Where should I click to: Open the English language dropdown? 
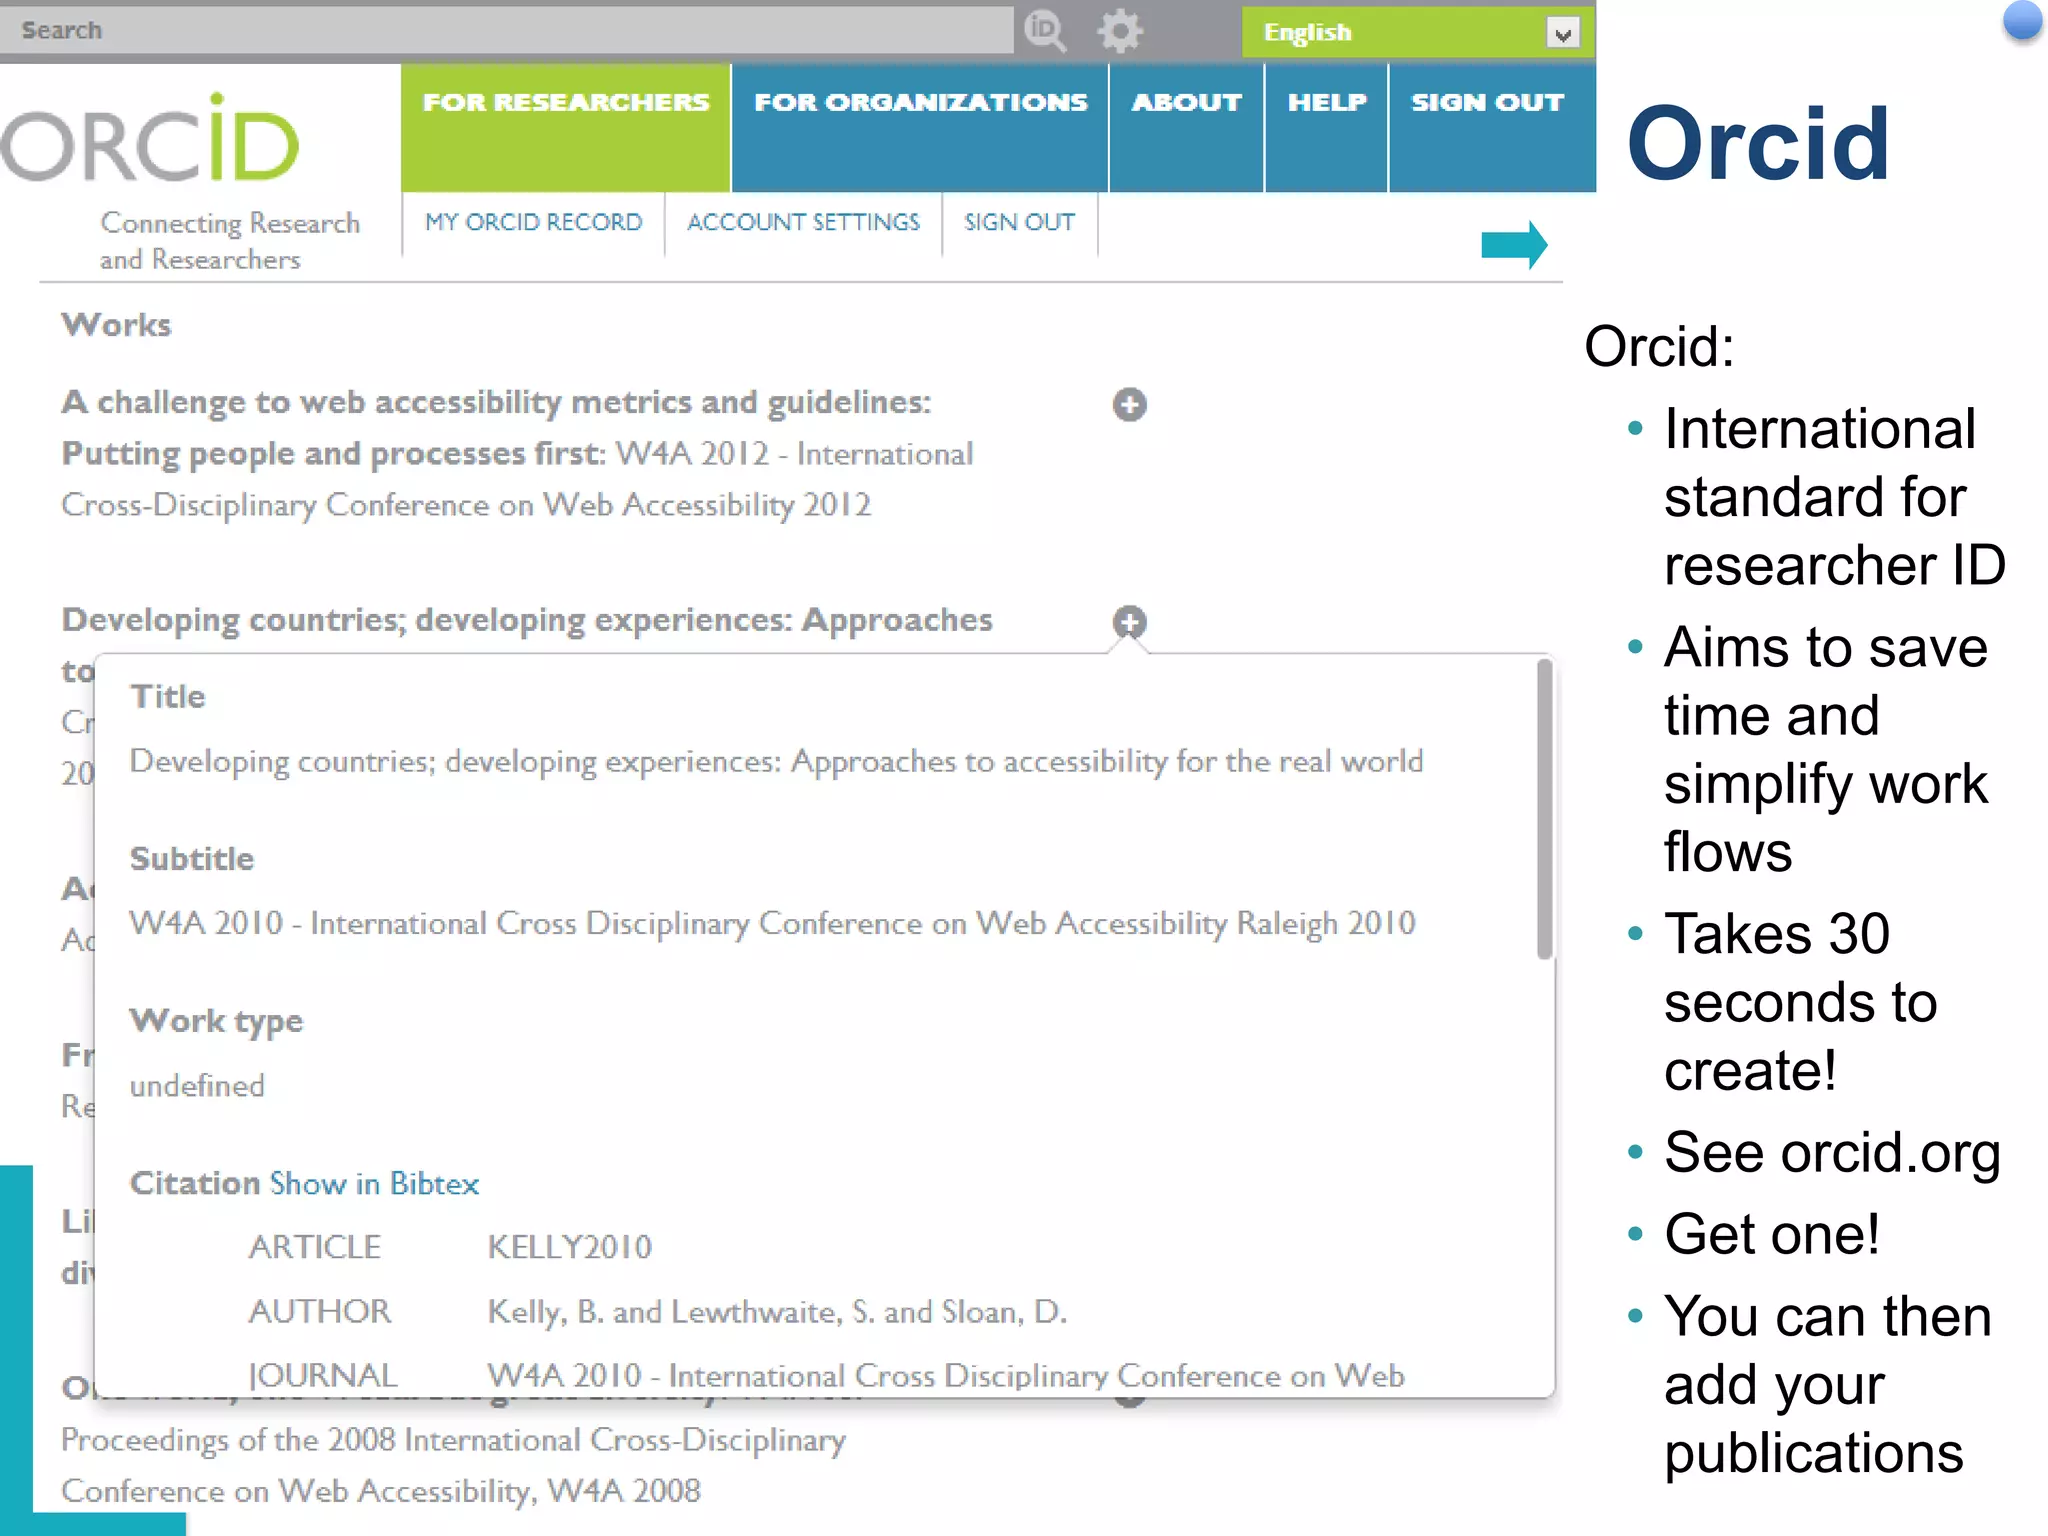coord(1417,32)
